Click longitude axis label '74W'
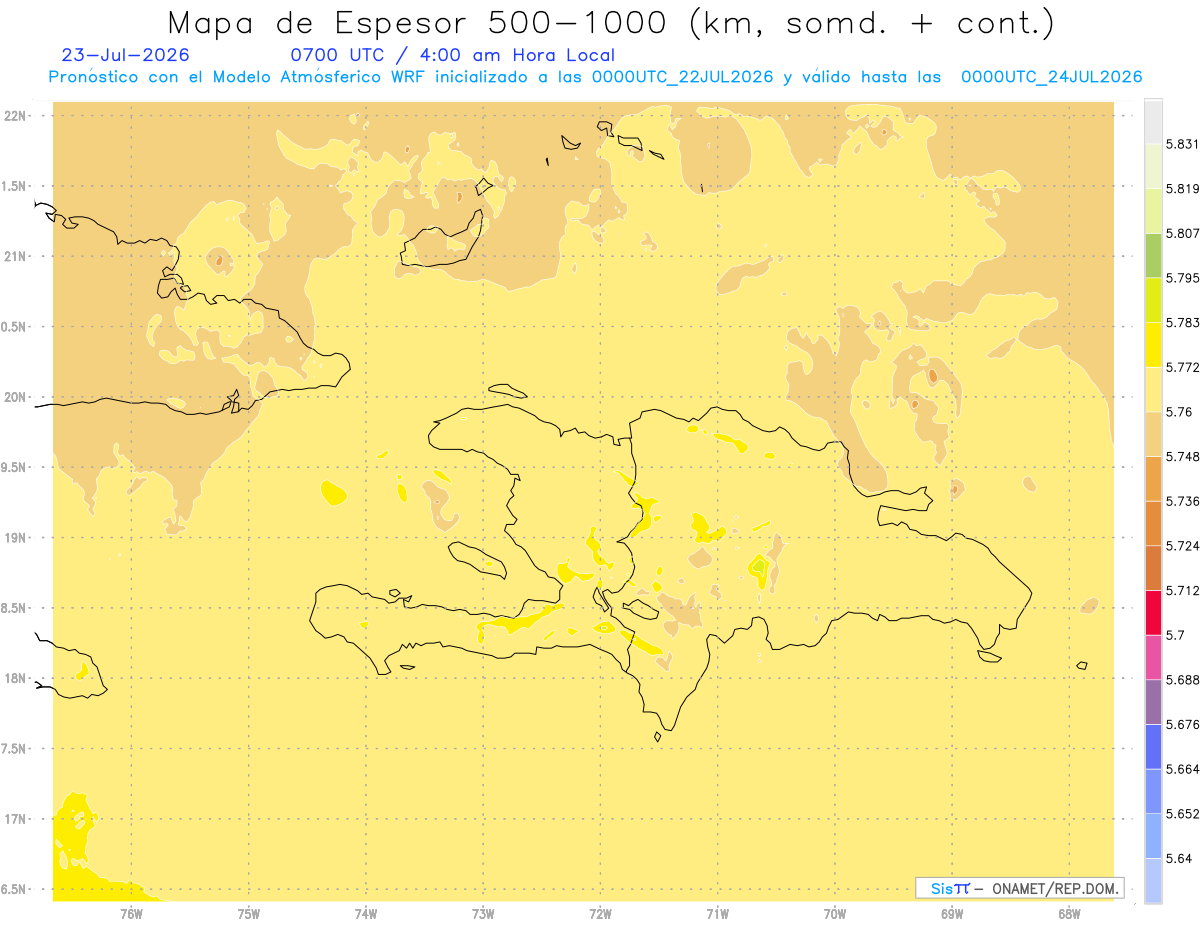The image size is (1200, 927). point(366,914)
